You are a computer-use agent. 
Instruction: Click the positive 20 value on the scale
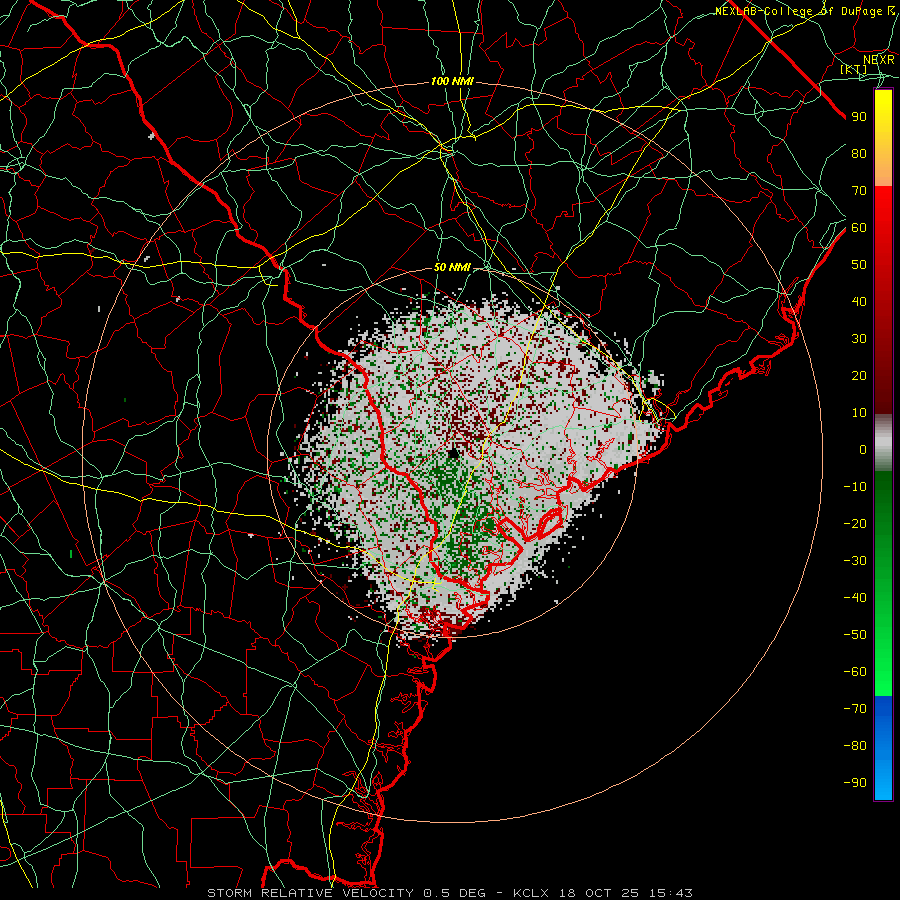[x=859, y=375]
